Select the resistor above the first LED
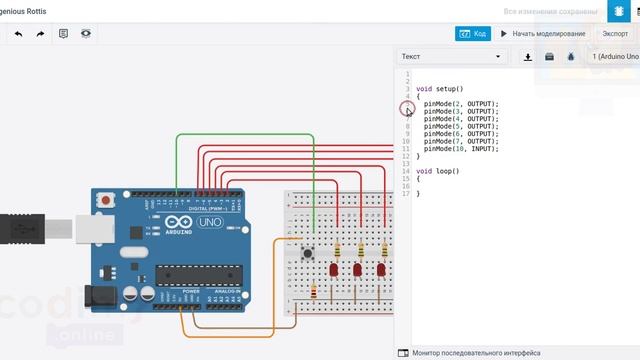640x360 pixels. [337, 250]
